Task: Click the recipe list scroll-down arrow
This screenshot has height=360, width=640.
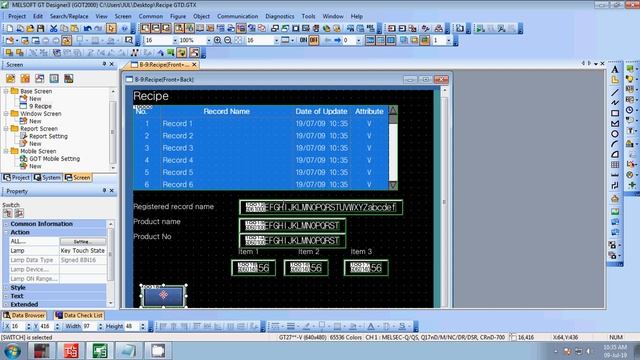Action: [393, 185]
